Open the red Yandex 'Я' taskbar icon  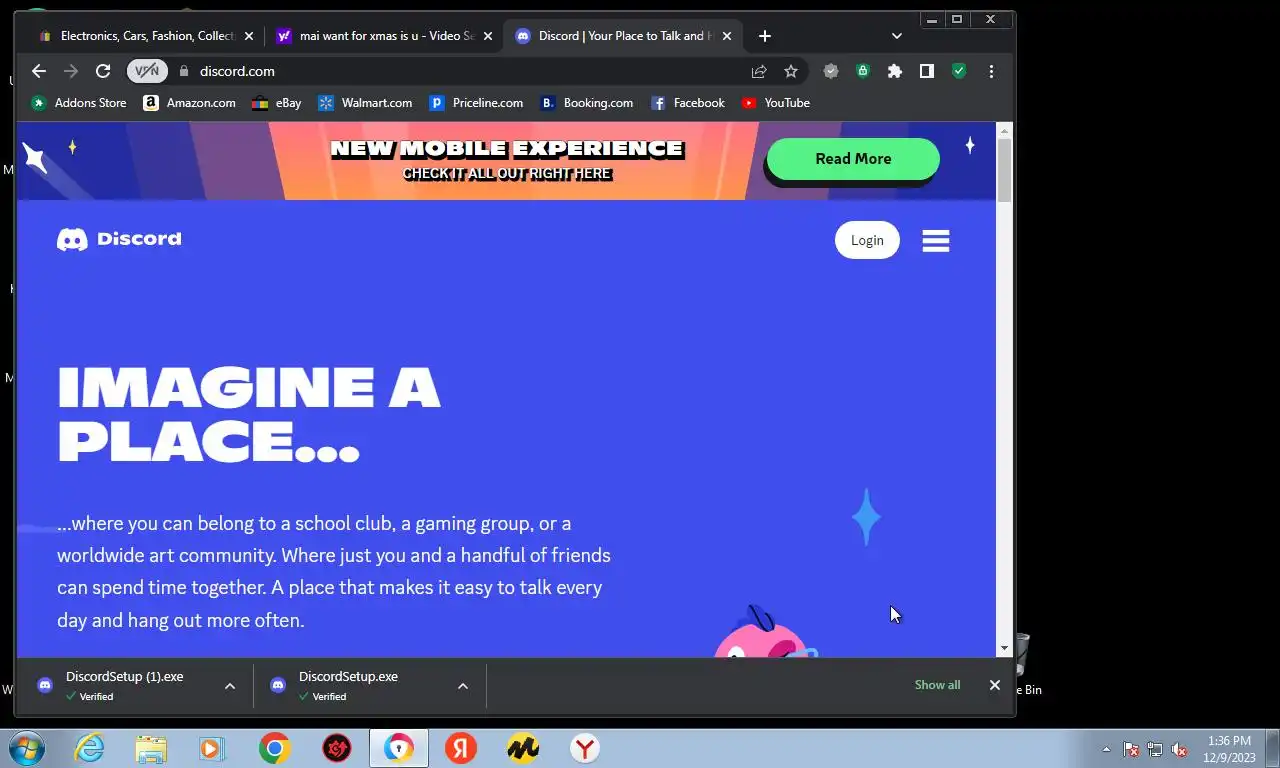click(x=461, y=748)
